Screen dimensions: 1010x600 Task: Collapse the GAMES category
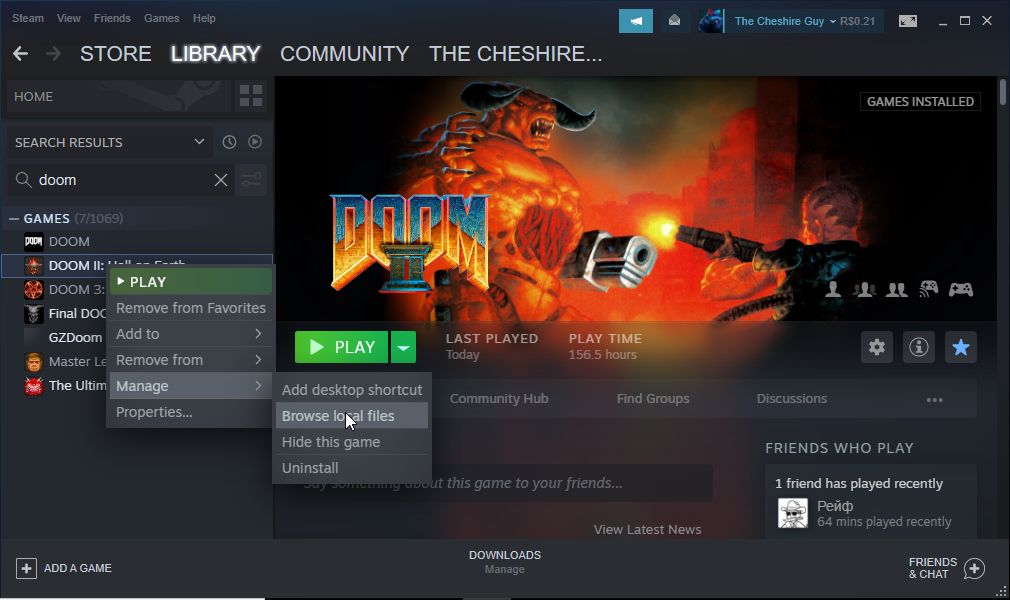pos(14,218)
